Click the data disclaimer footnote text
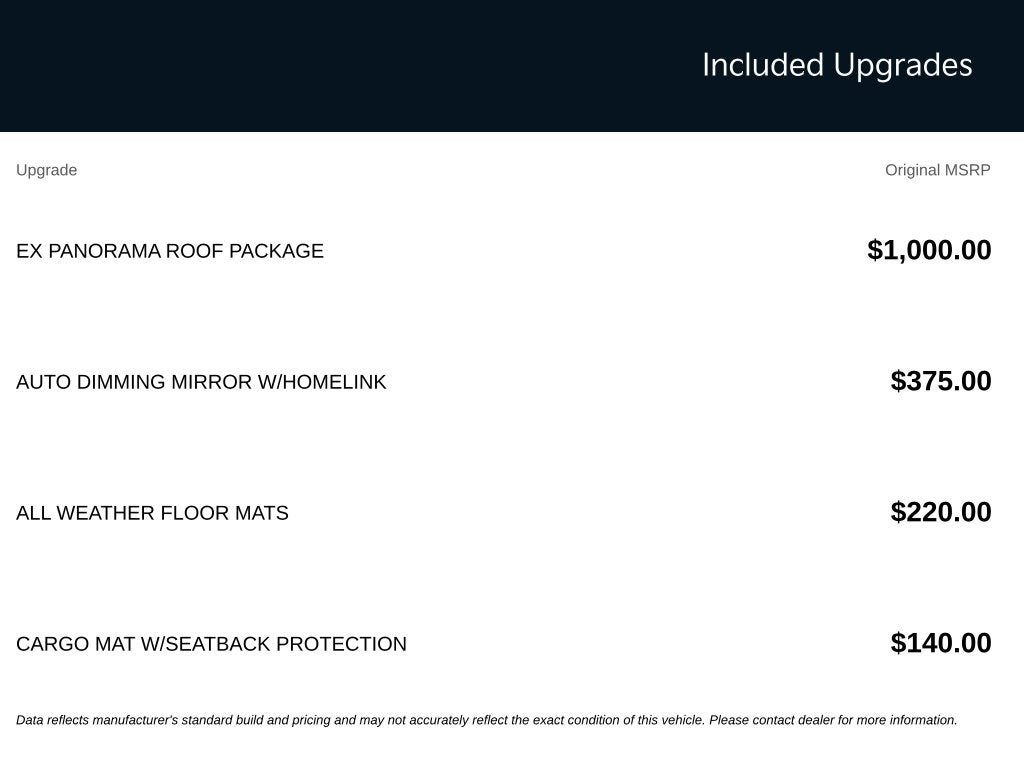The width and height of the screenshot is (1024, 768). (487, 720)
